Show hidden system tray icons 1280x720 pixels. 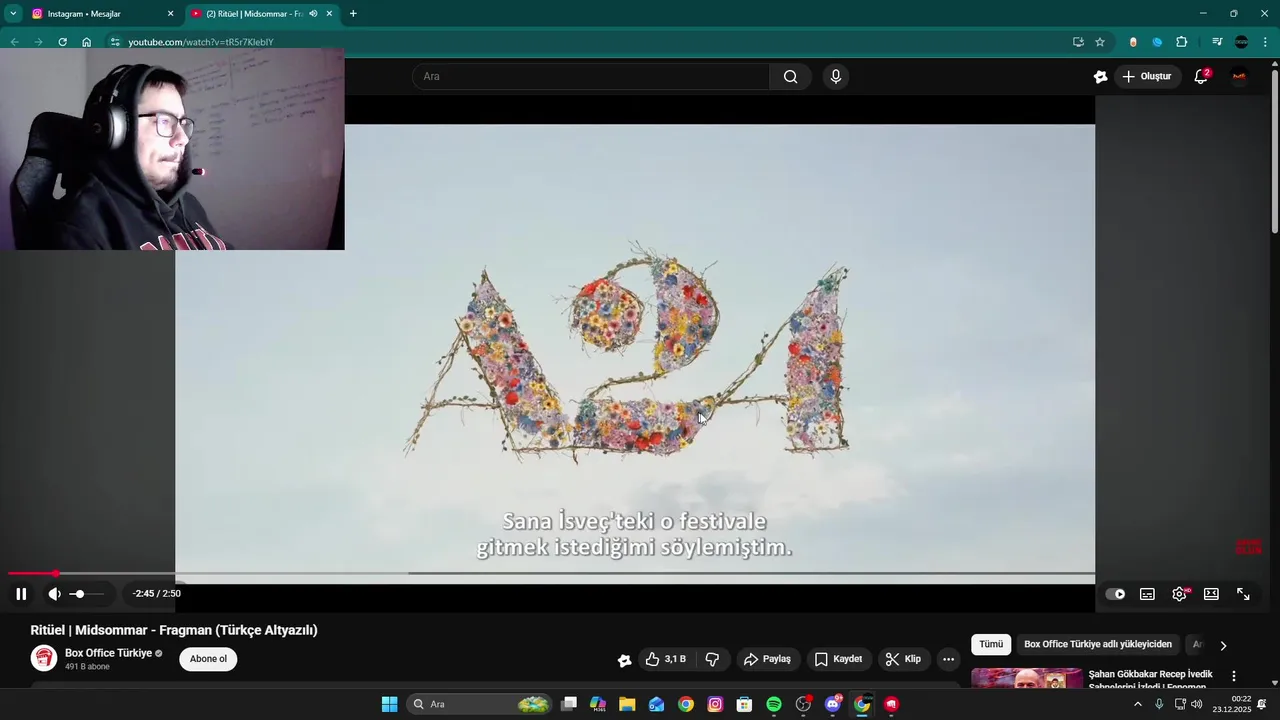(x=1137, y=704)
